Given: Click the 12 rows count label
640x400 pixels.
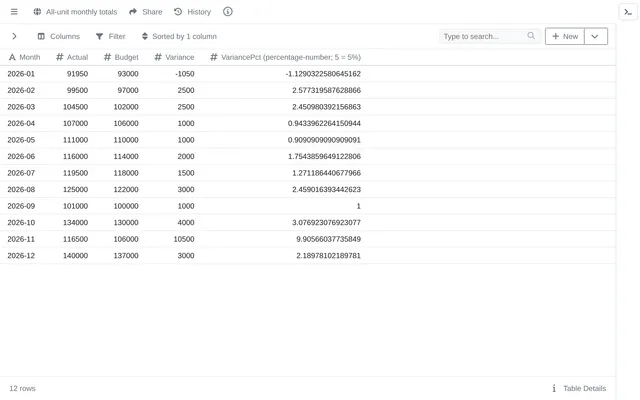Looking at the screenshot, I should tap(22, 388).
